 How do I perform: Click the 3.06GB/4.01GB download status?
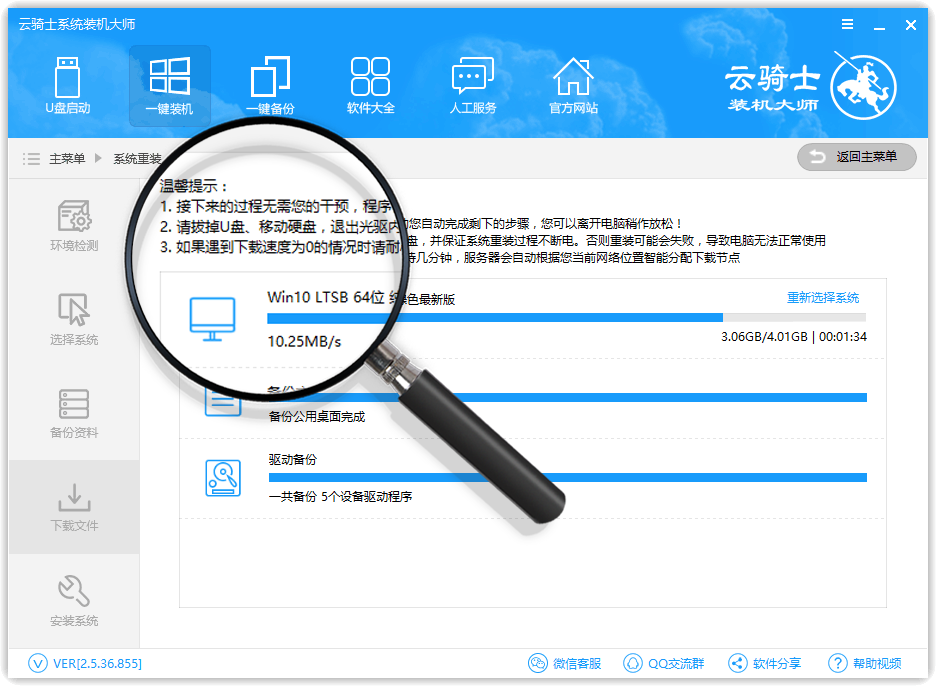(x=793, y=337)
